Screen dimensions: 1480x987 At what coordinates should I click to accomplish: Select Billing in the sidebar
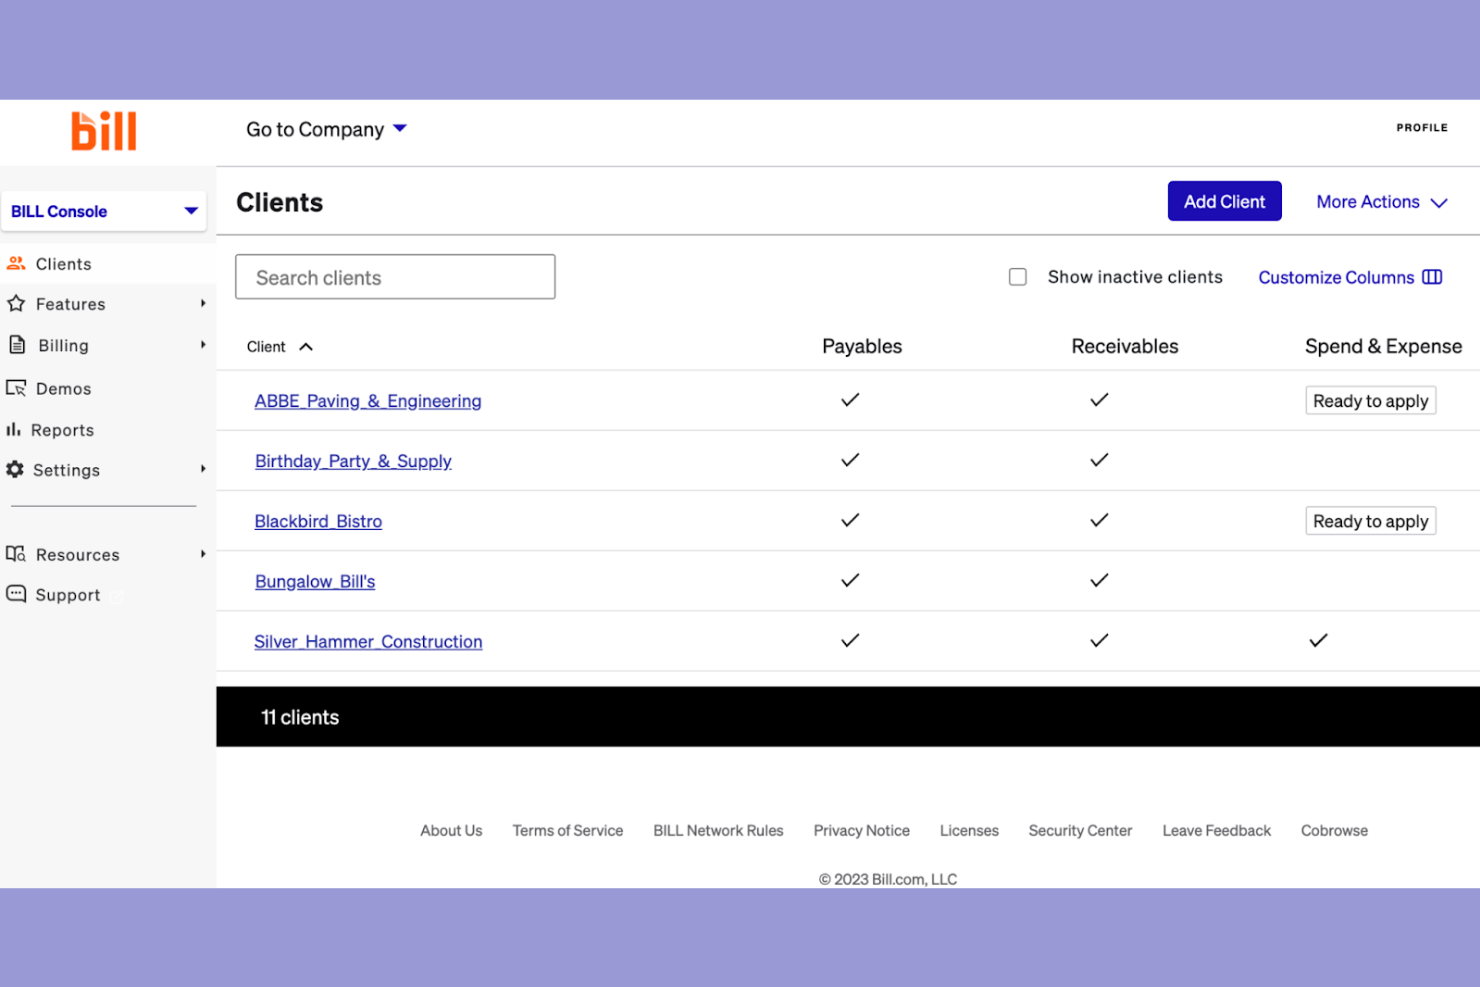(64, 346)
